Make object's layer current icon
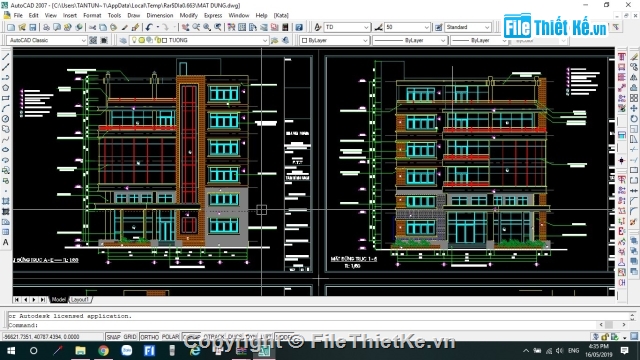The height and width of the screenshot is (360, 640). [275, 40]
